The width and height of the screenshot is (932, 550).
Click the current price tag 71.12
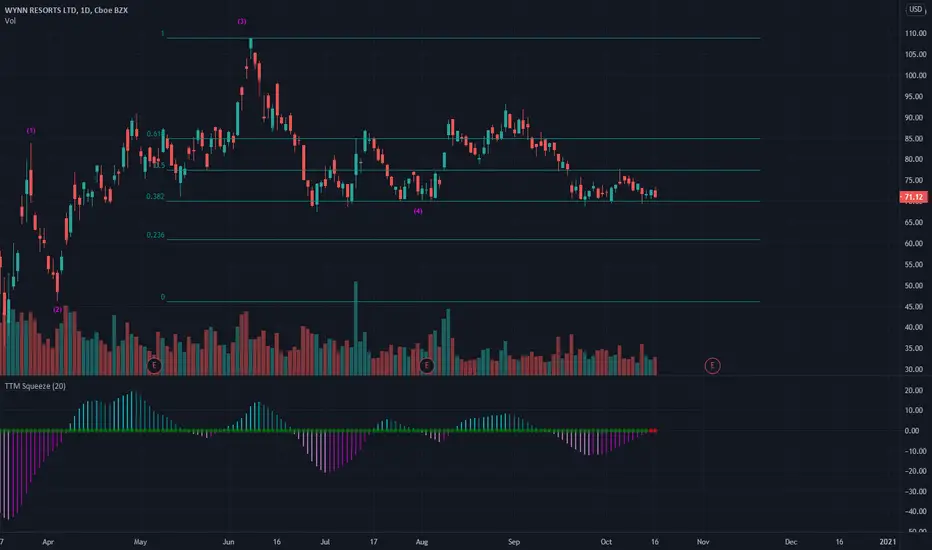914,197
